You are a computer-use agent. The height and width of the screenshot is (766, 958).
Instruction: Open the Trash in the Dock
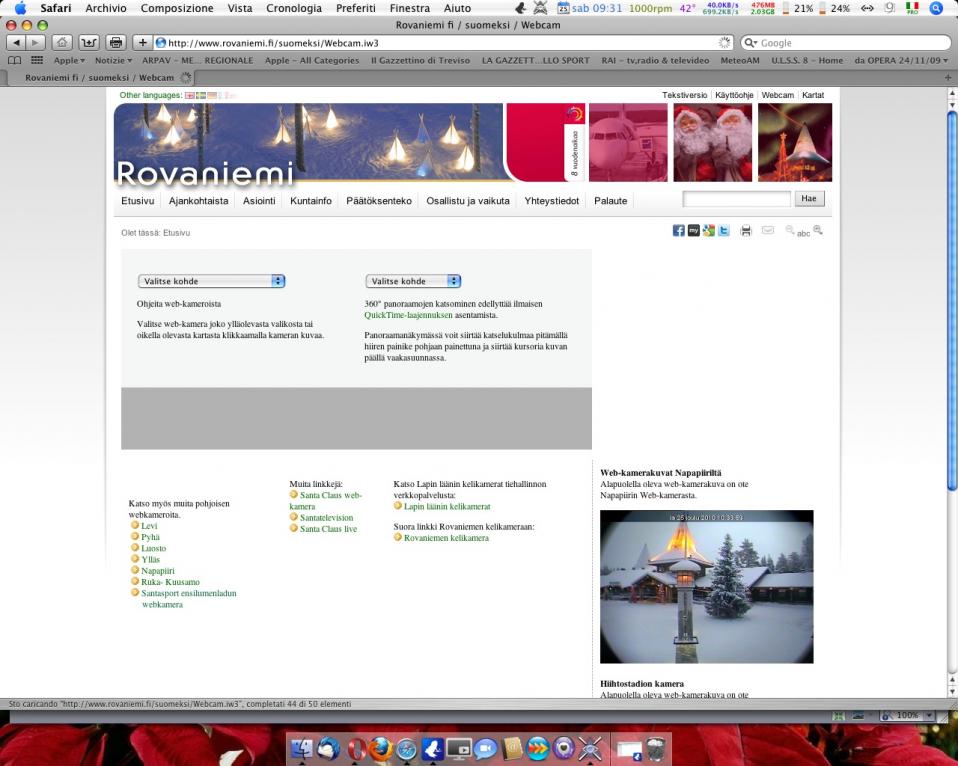[656, 749]
